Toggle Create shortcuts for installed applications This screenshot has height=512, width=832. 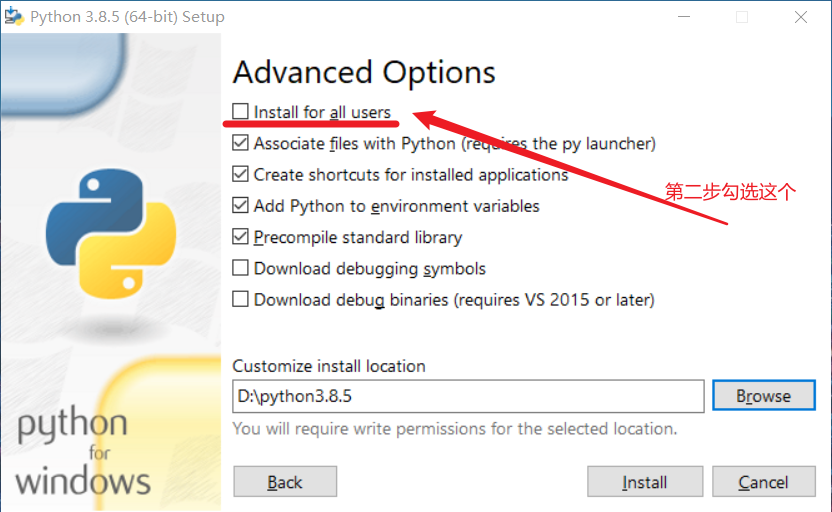(x=240, y=174)
